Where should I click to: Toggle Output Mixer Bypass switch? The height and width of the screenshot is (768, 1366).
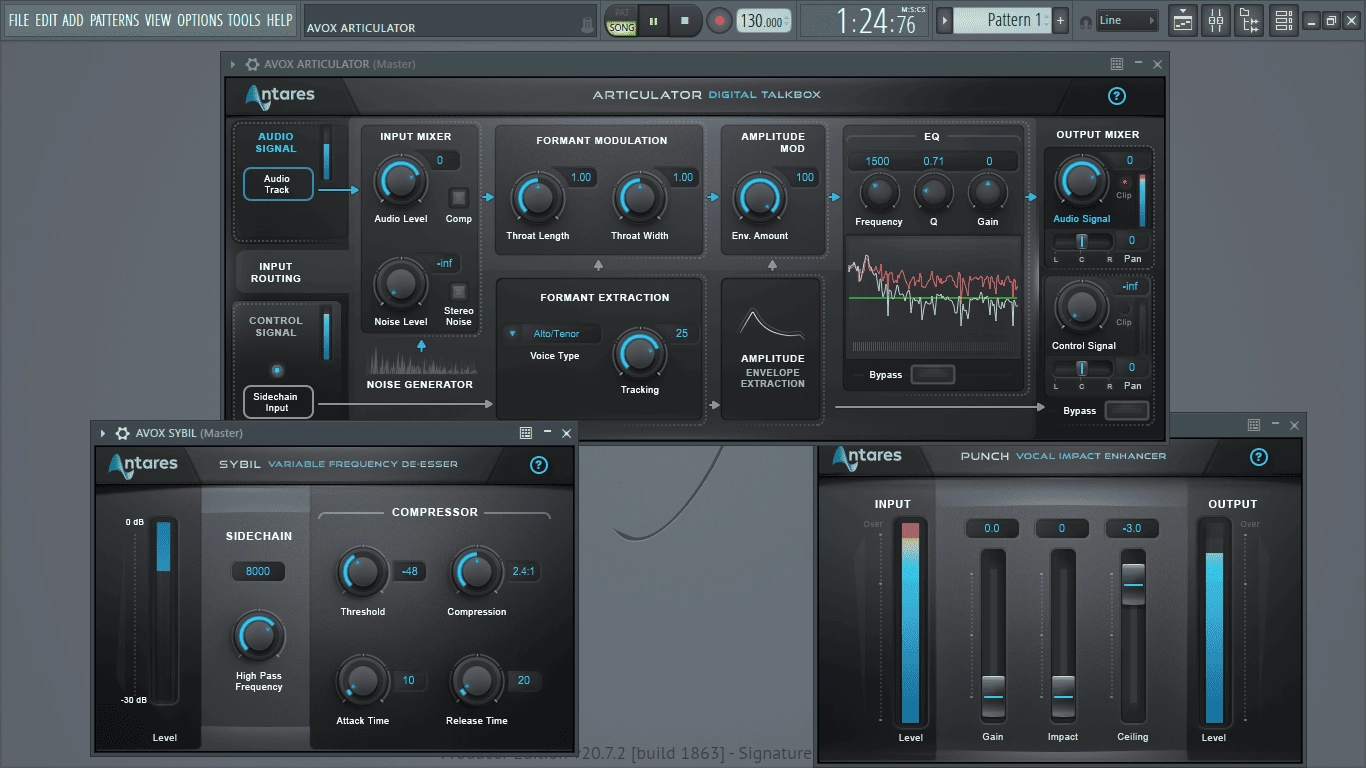tap(1127, 411)
